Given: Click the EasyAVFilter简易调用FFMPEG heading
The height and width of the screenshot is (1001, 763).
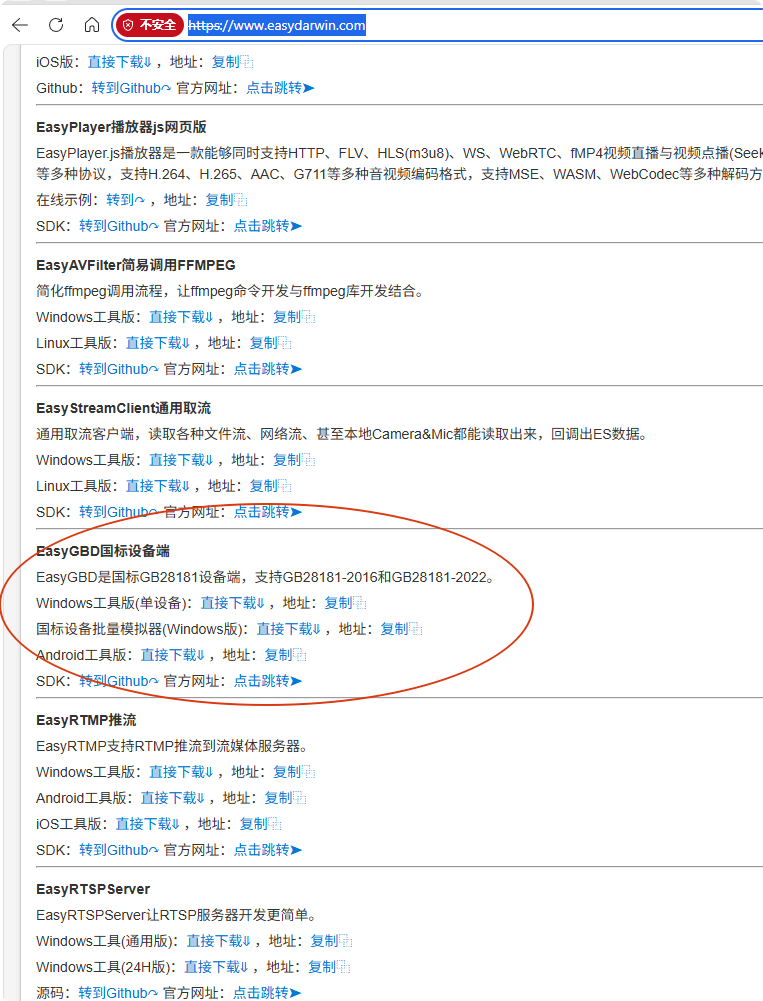Looking at the screenshot, I should point(136,265).
